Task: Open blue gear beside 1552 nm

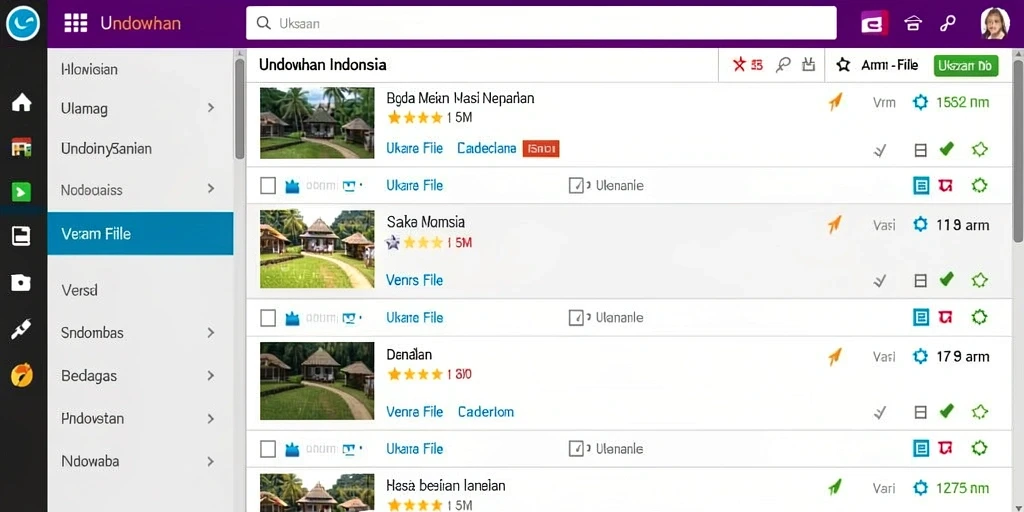Action: (920, 102)
